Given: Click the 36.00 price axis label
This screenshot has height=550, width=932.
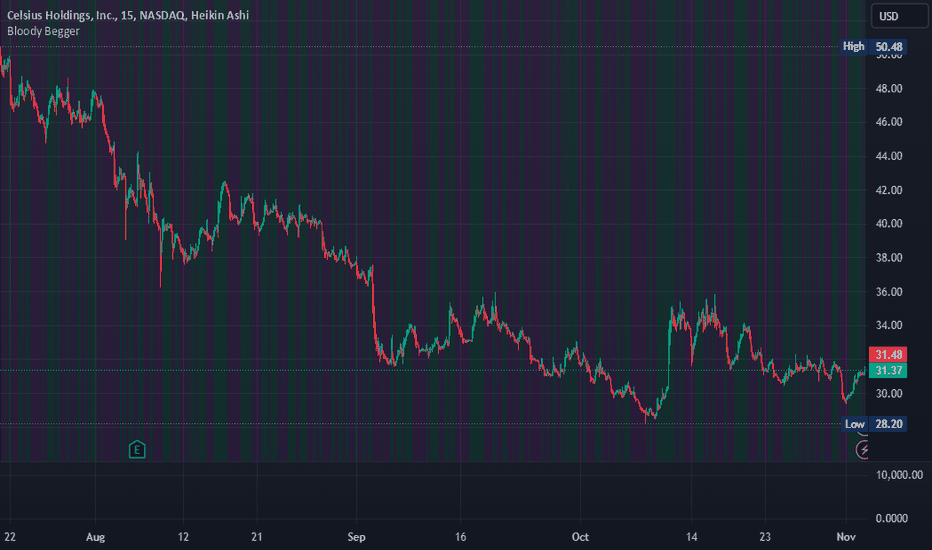Looking at the screenshot, I should 889,292.
